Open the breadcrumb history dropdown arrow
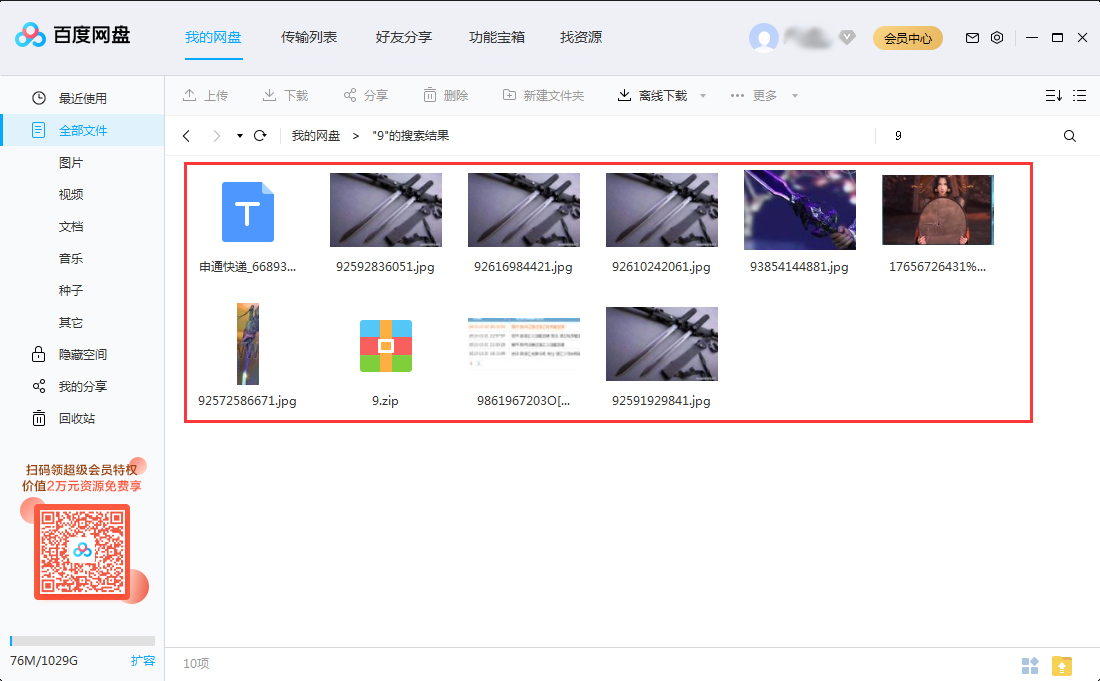Viewport: 1100px width, 681px height. pyautogui.click(x=238, y=135)
